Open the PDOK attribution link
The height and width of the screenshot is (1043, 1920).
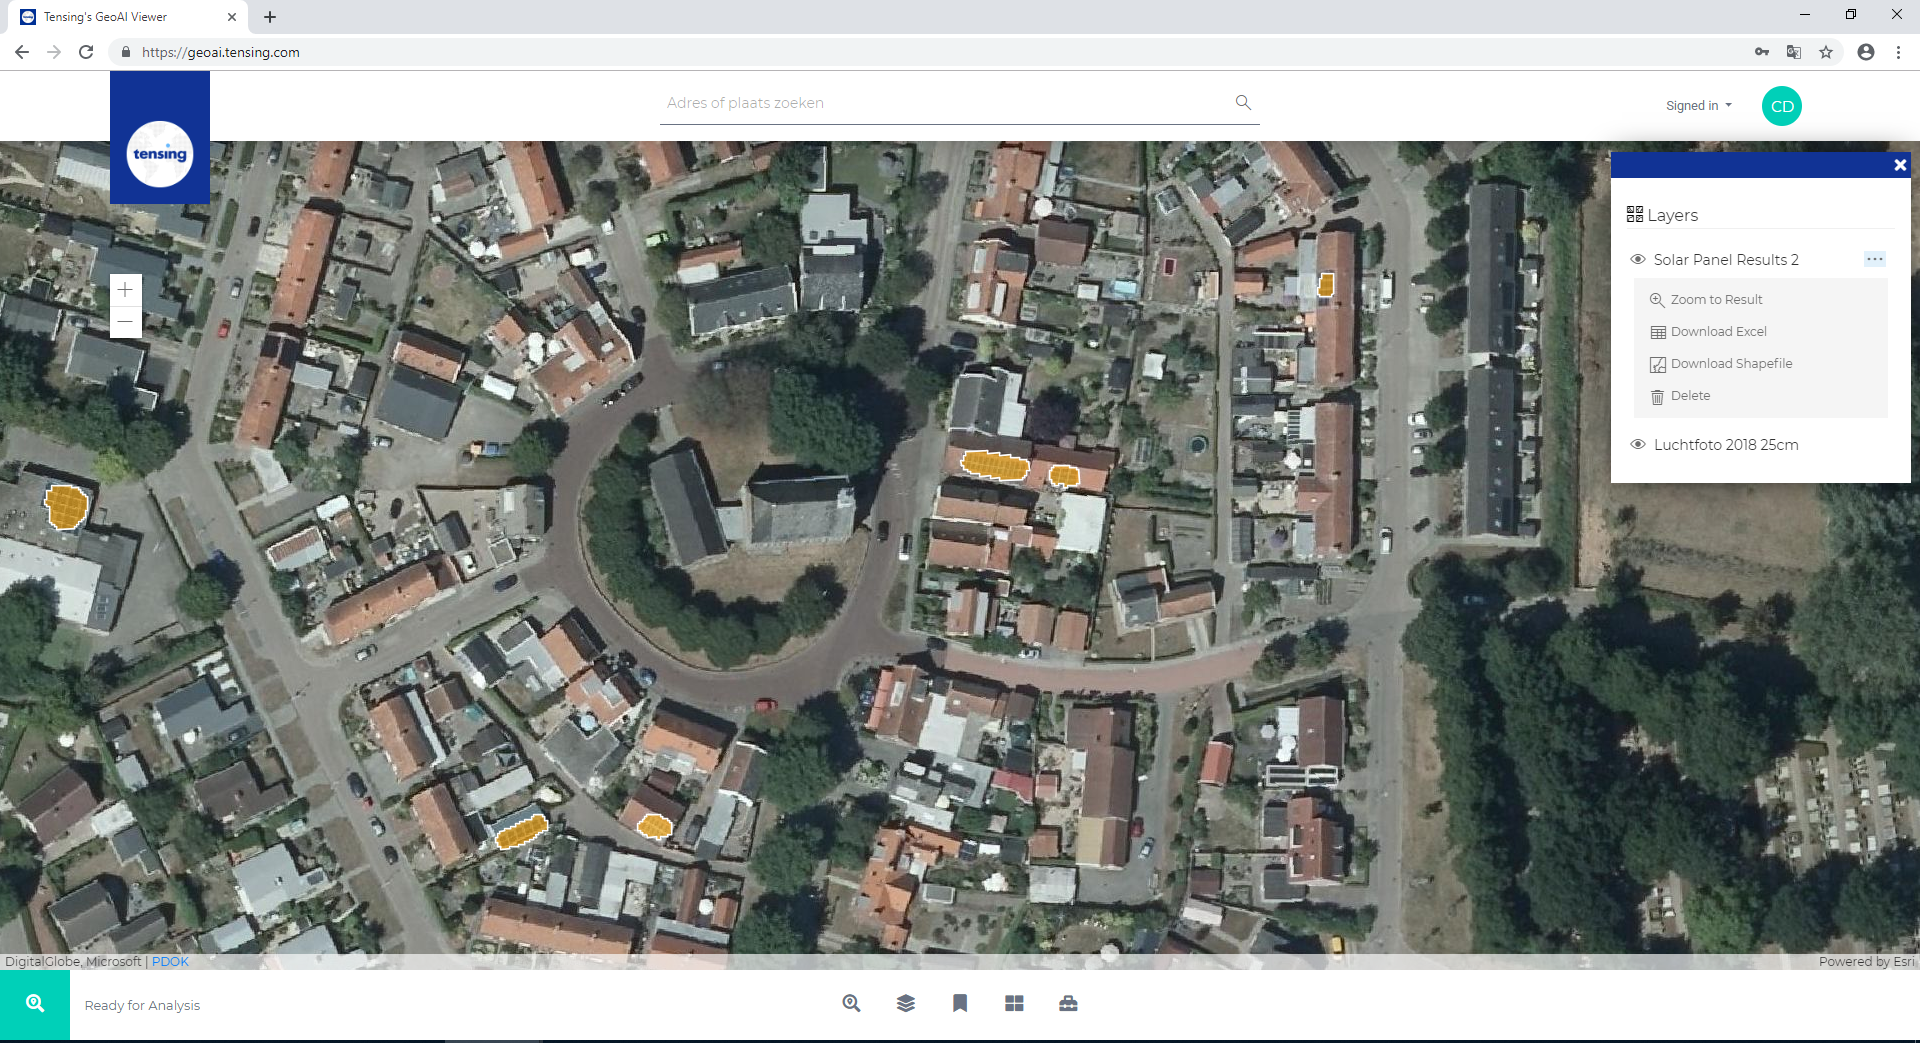(170, 961)
